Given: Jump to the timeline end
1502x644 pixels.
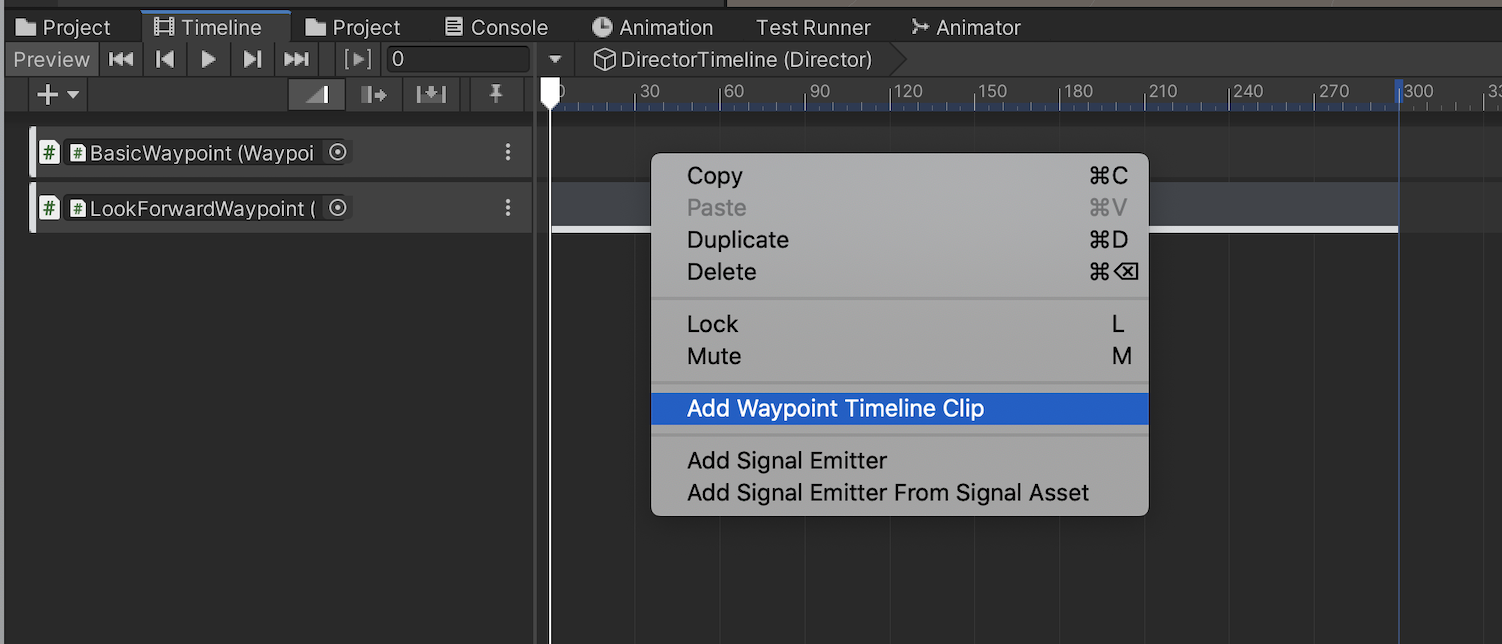Looking at the screenshot, I should (297, 59).
